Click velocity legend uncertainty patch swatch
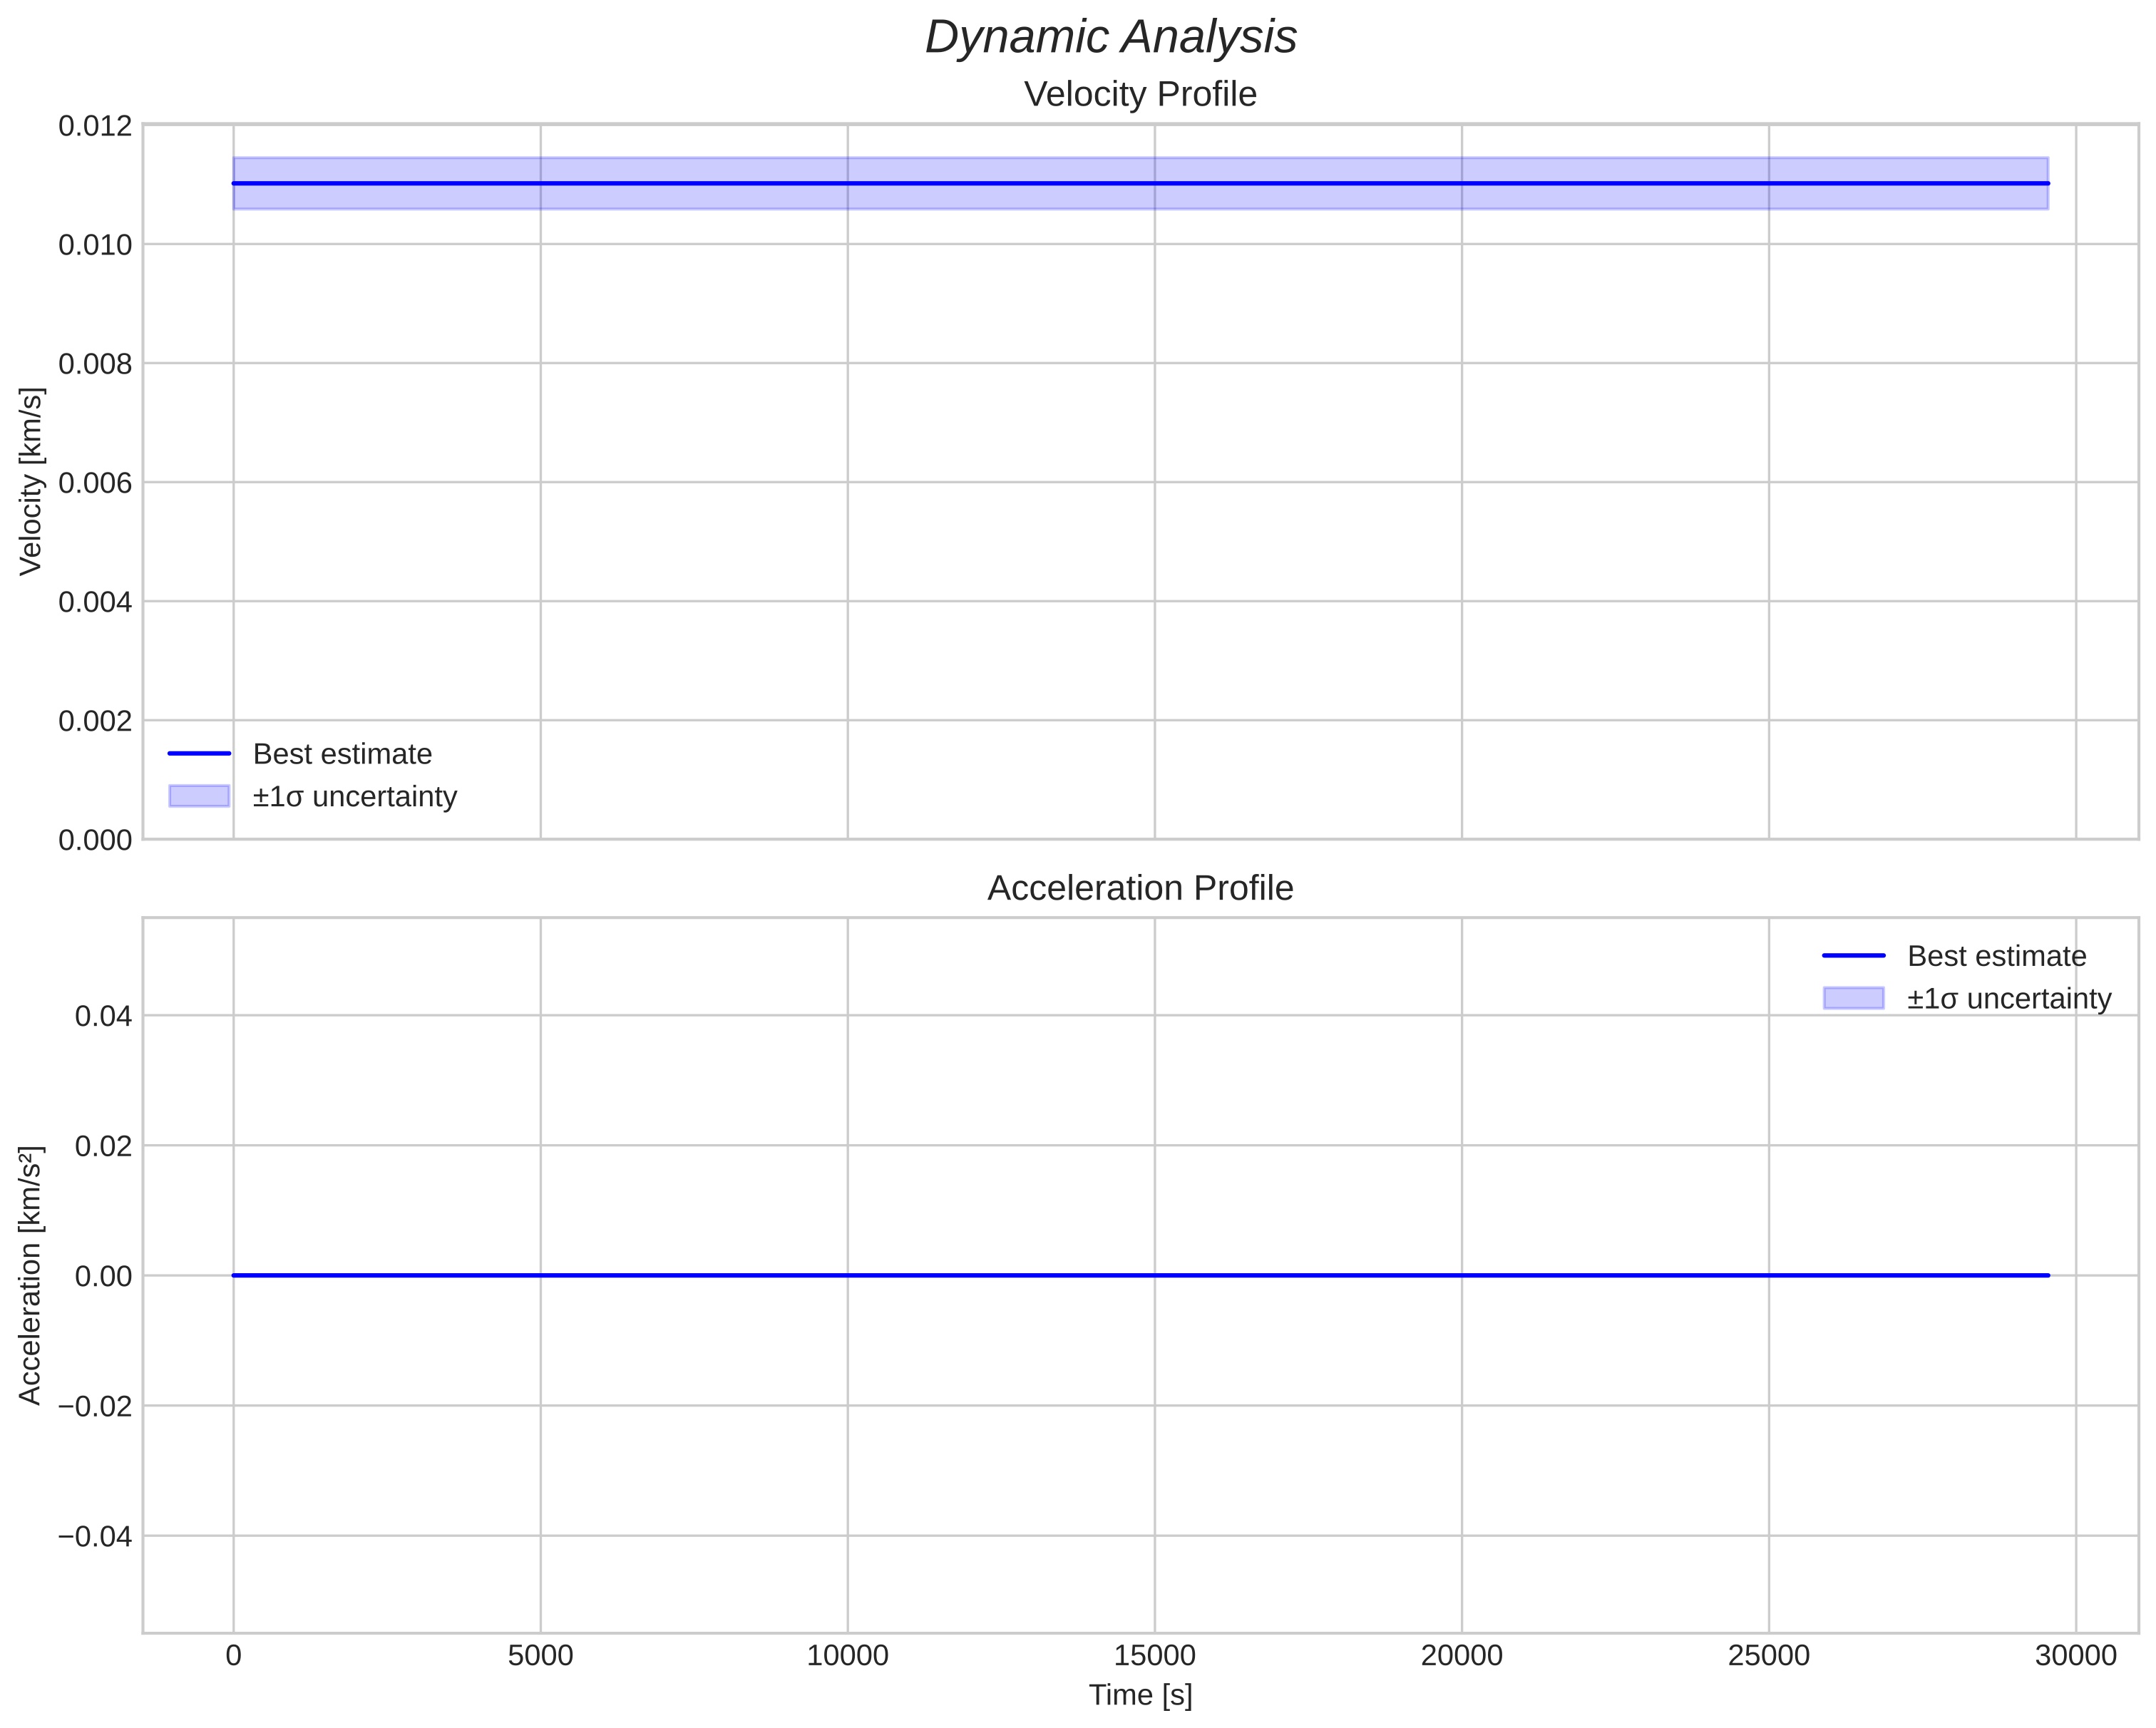 [199, 796]
